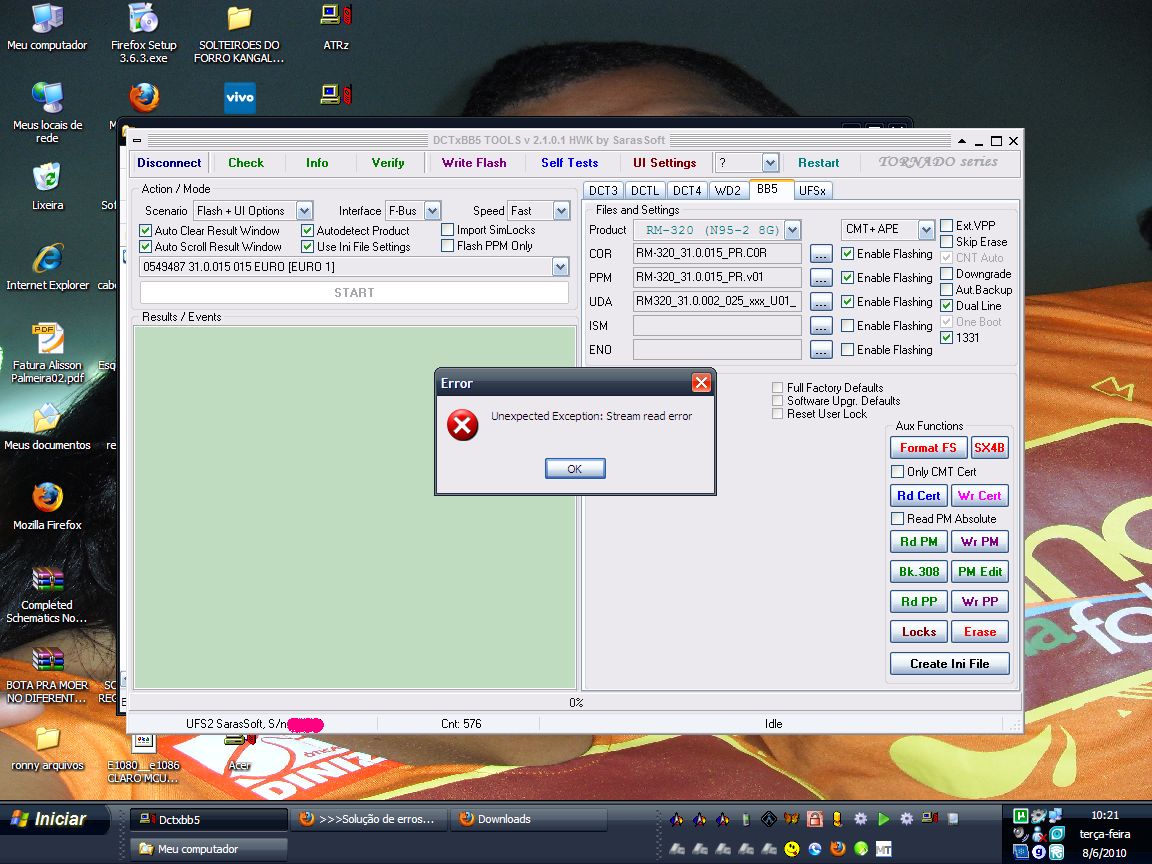Select the Fatura Alisson Palmeira02.pdf file icon
The image size is (1152, 864).
click(x=47, y=353)
